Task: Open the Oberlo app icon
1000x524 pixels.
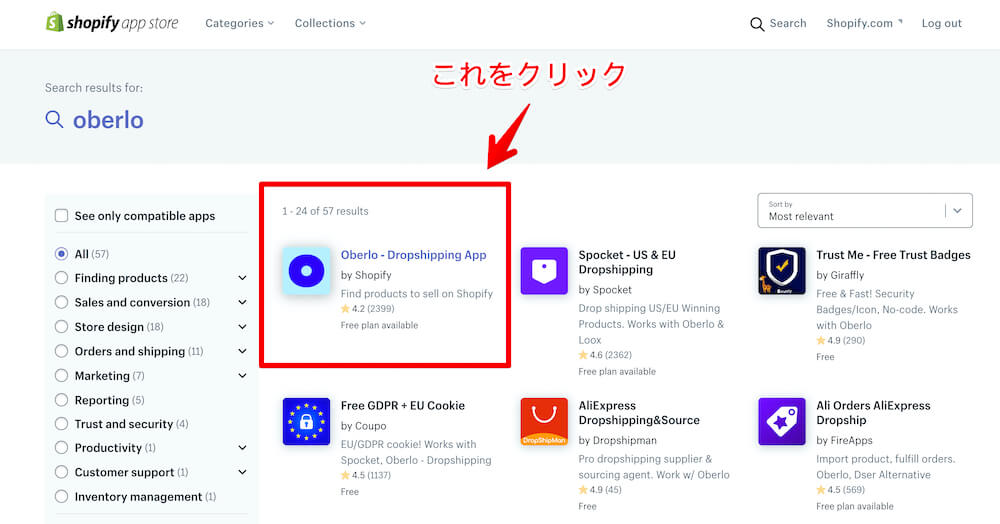Action: [x=306, y=271]
